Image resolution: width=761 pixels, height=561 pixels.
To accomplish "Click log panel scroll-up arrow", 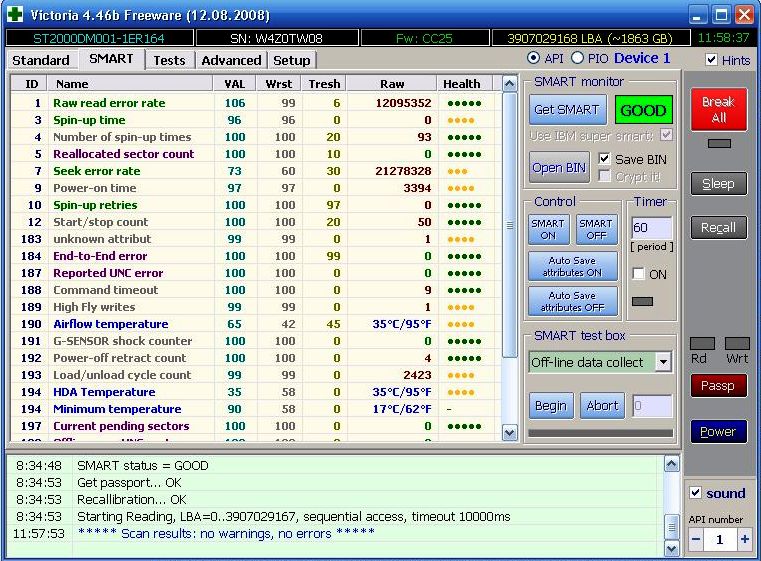I will tap(671, 464).
